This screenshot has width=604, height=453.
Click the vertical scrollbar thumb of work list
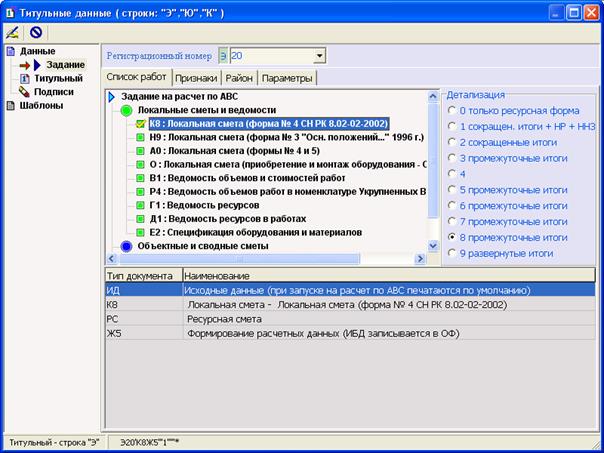433,160
